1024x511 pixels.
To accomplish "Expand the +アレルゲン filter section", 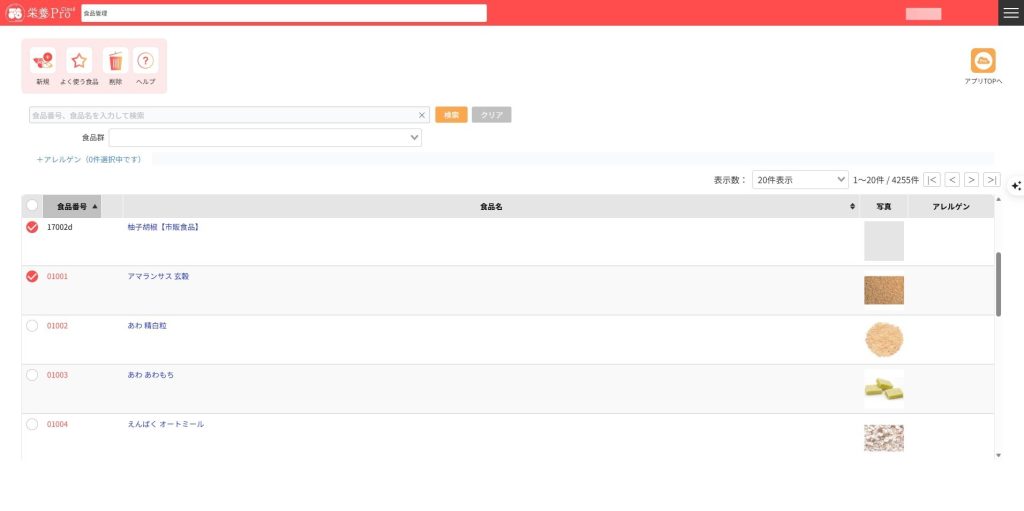I will point(89,160).
